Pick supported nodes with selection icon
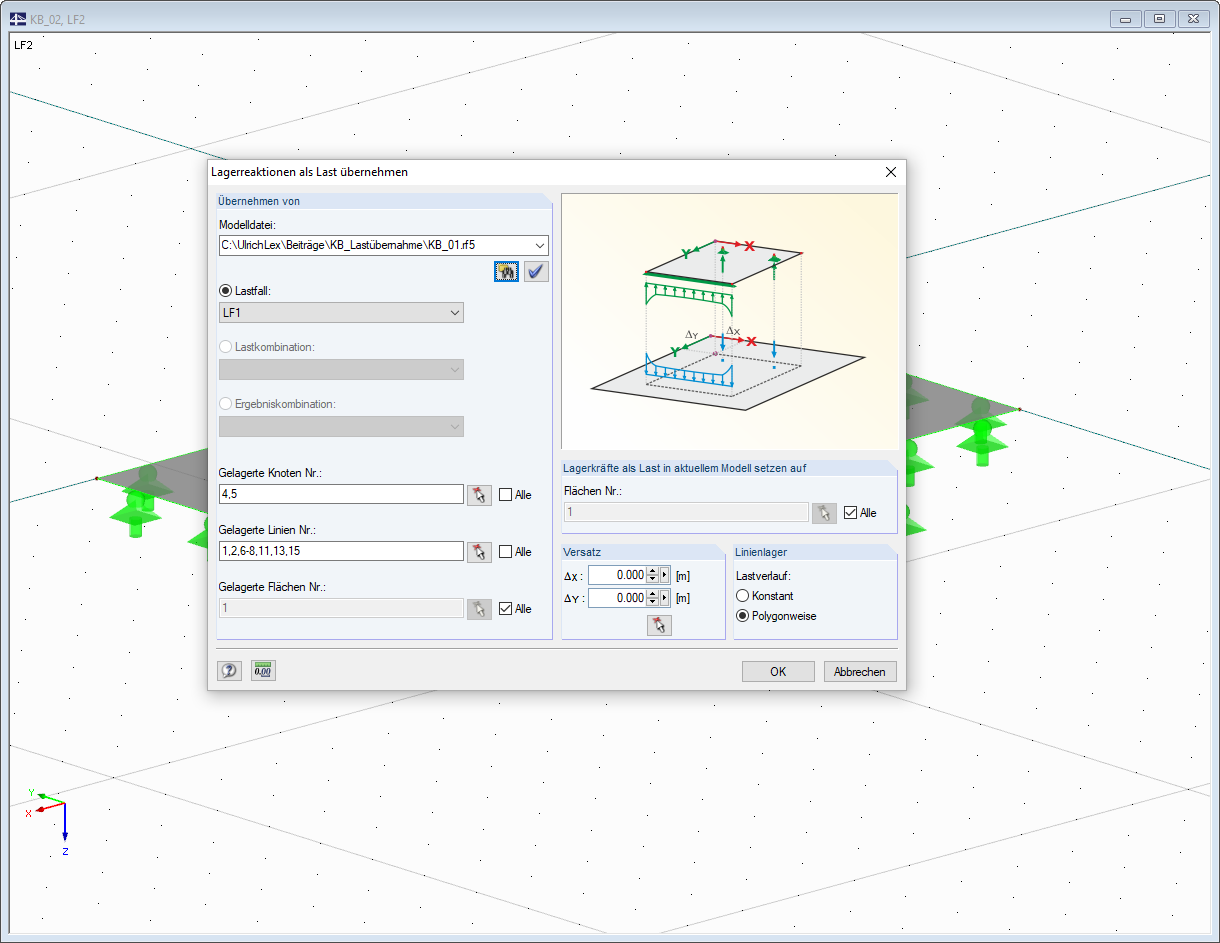1220x943 pixels. pos(479,495)
